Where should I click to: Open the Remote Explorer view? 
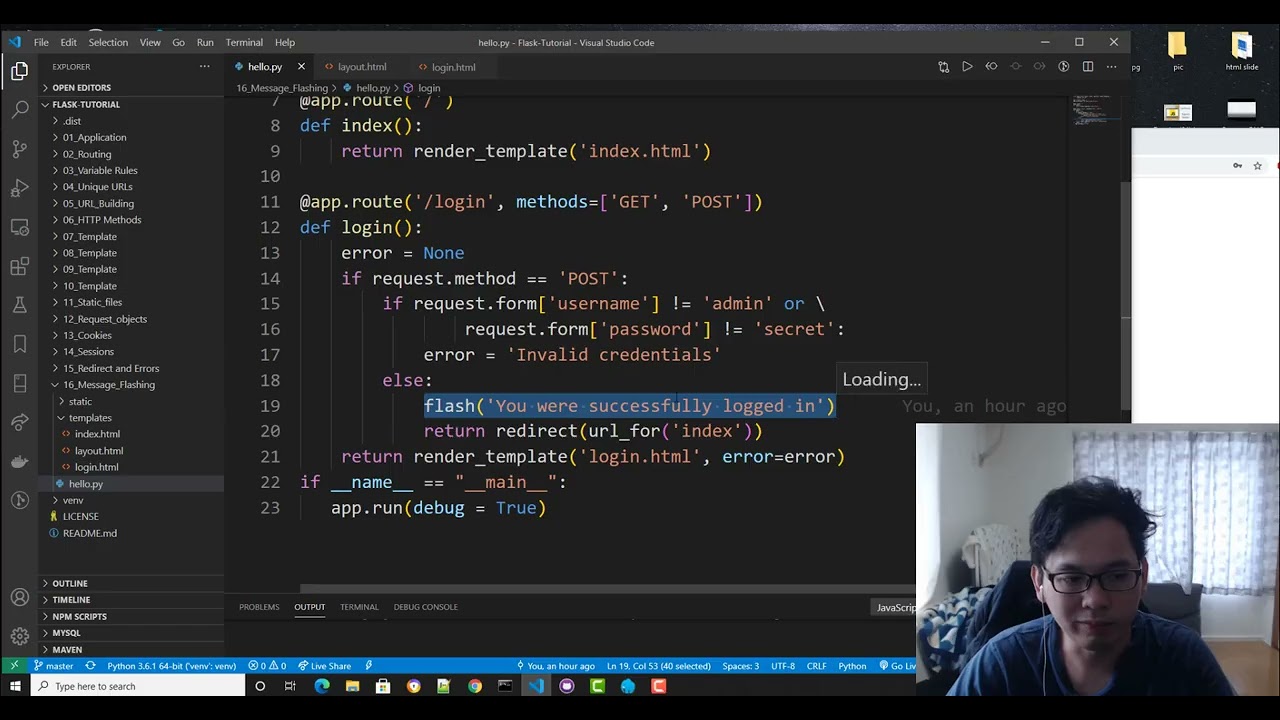click(x=20, y=227)
